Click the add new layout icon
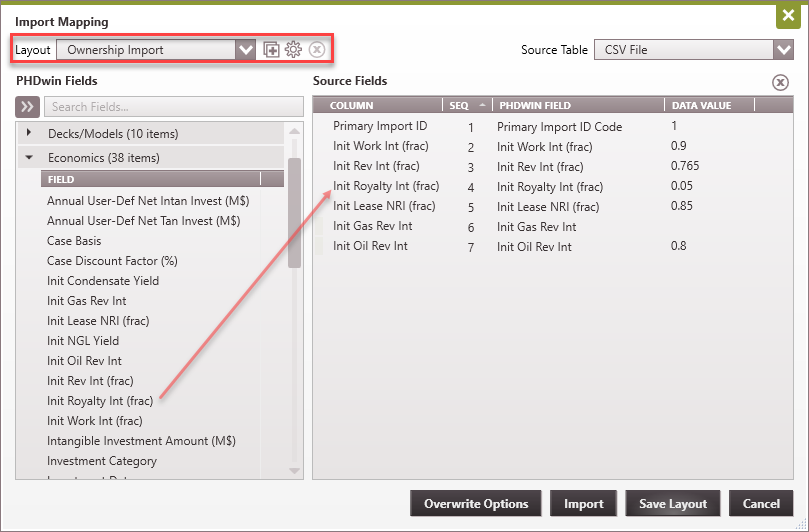 [271, 50]
